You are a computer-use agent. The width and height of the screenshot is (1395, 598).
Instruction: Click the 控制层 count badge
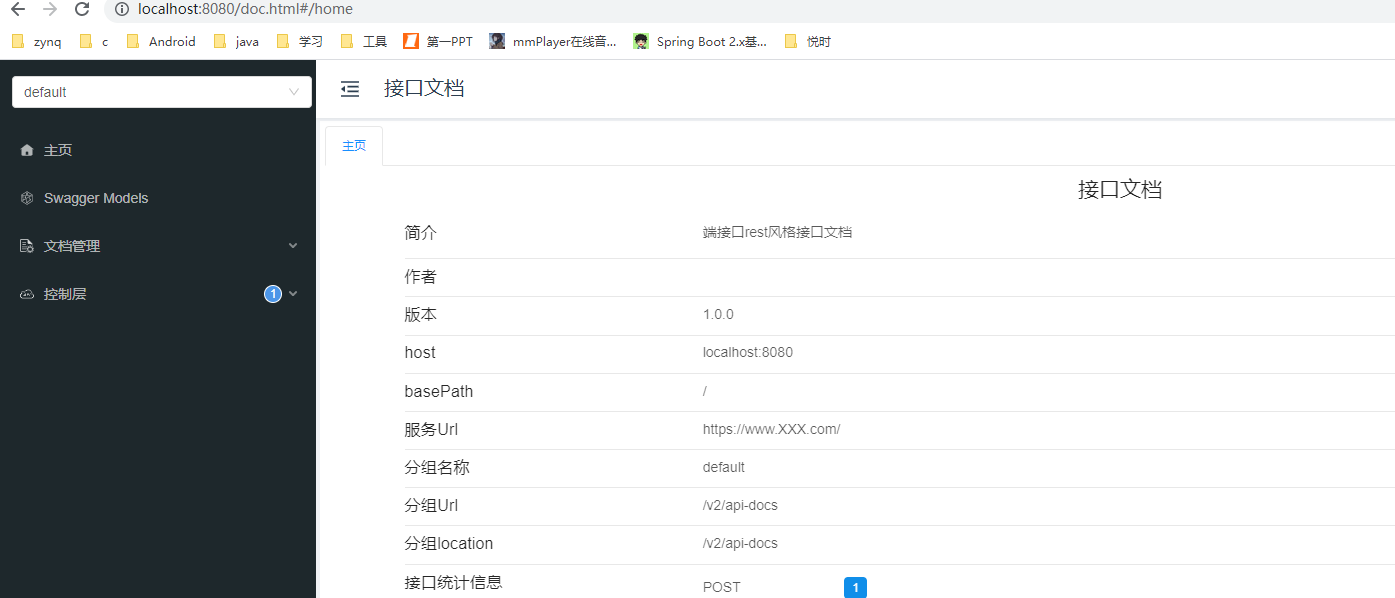pos(273,294)
